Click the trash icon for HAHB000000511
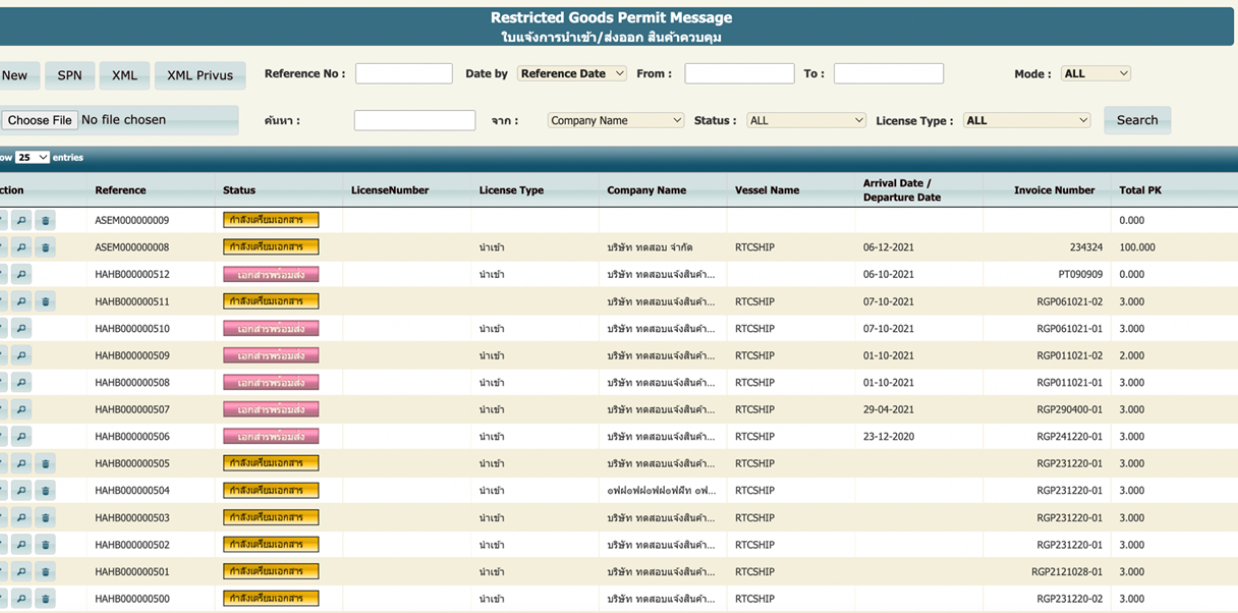The image size is (1238, 613). click(x=44, y=301)
